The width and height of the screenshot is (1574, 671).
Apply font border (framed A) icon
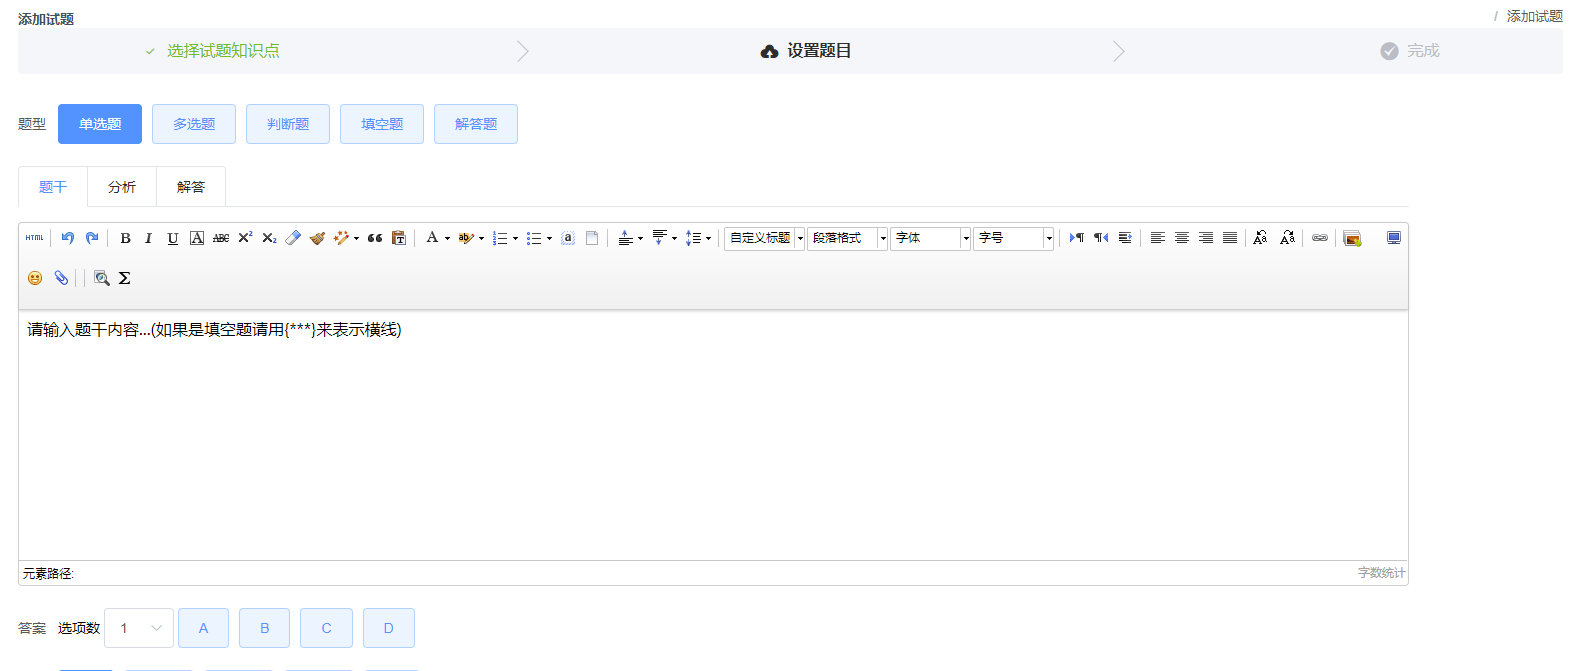click(197, 238)
